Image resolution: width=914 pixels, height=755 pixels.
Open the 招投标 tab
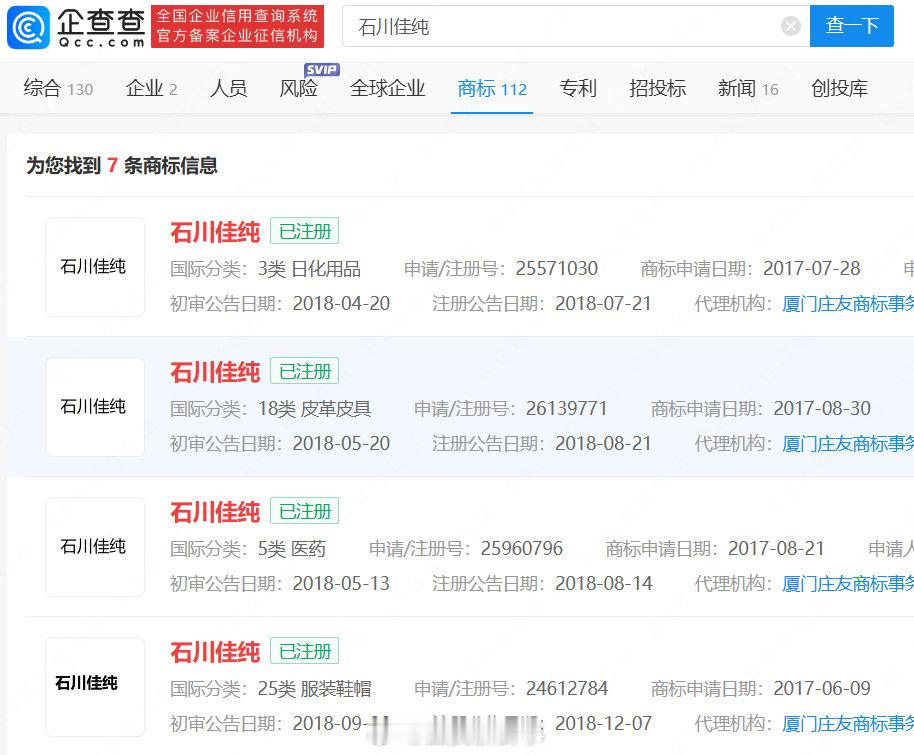(x=658, y=89)
